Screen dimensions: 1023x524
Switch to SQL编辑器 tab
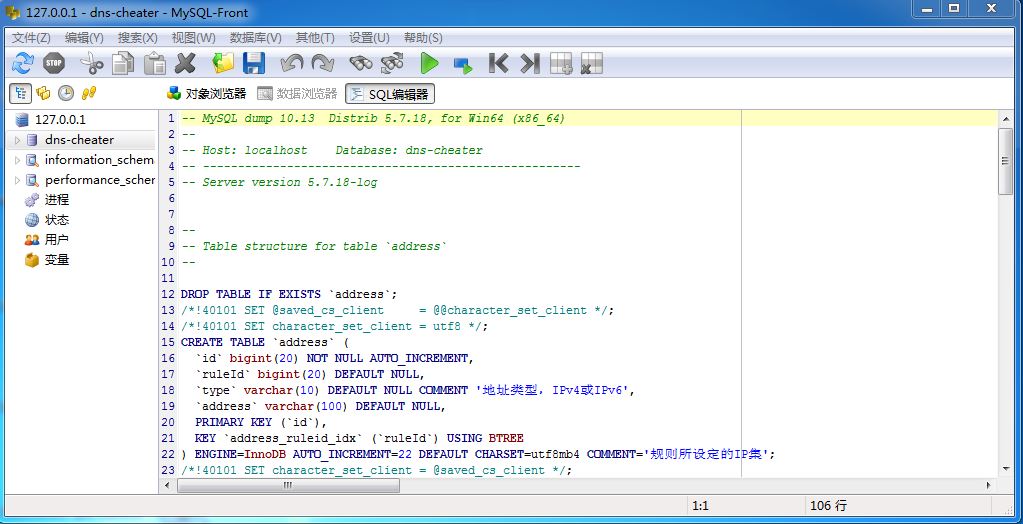pos(390,94)
